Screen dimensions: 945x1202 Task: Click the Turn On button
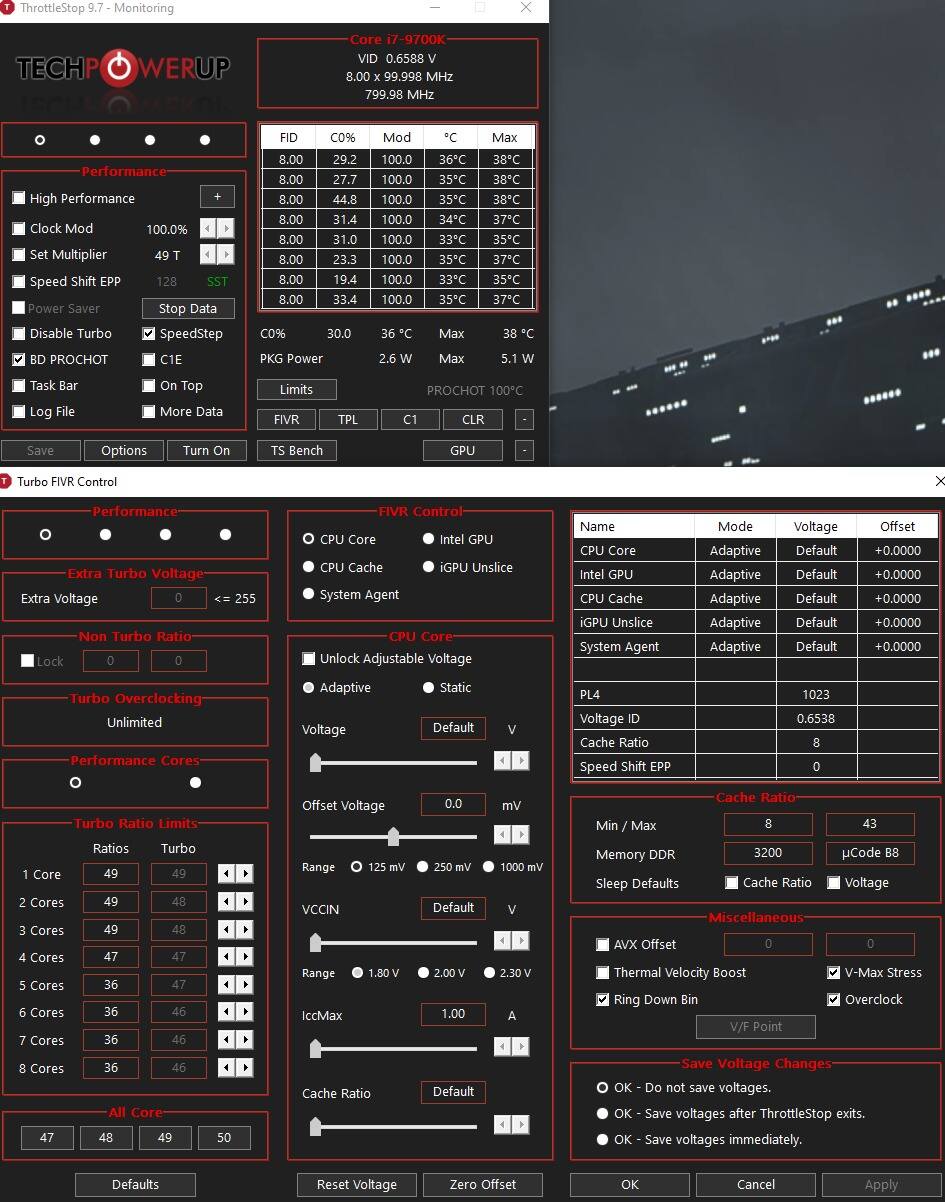click(x=206, y=450)
